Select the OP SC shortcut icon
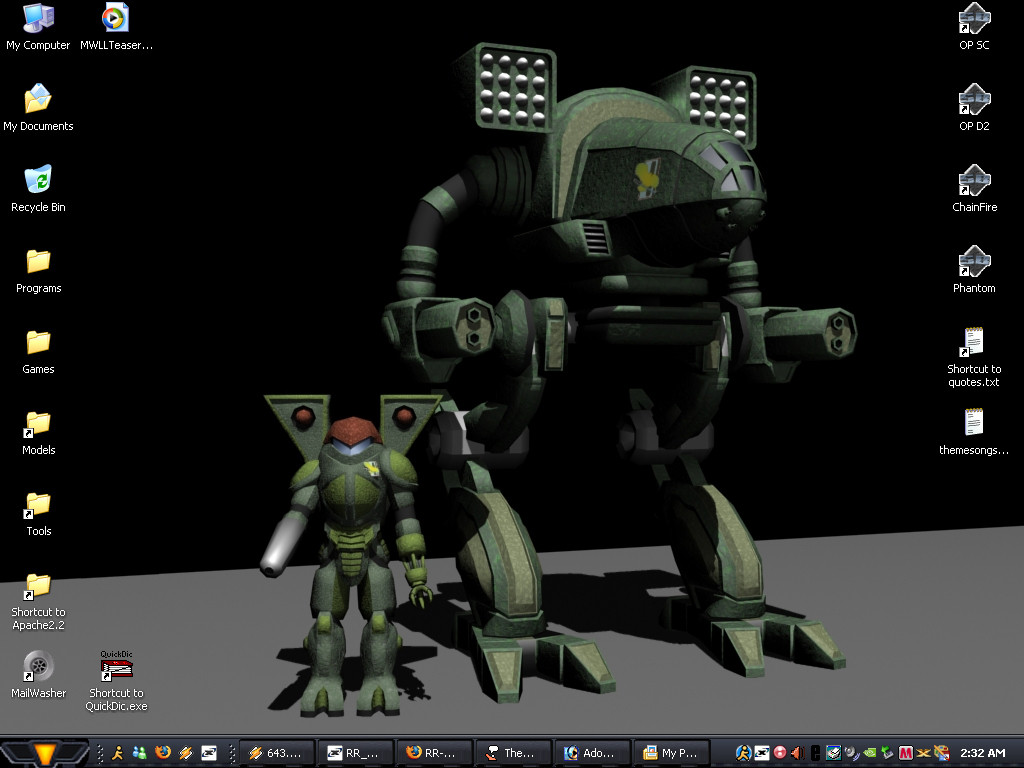1024x768 pixels. click(x=974, y=27)
